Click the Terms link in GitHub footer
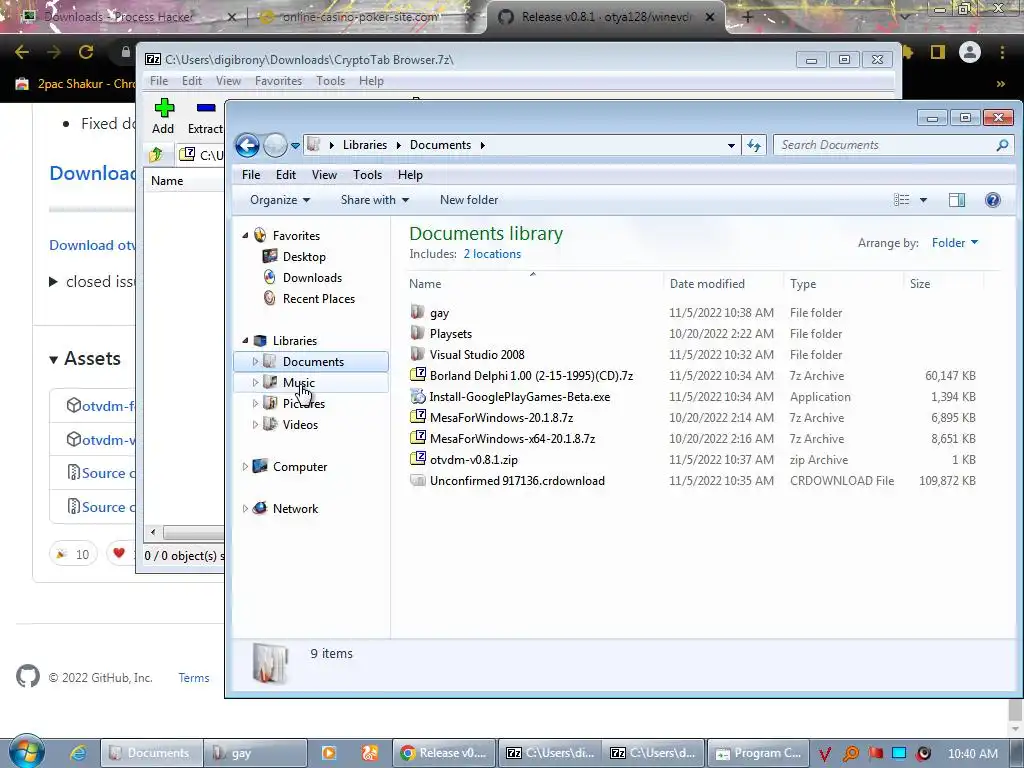 tap(194, 678)
